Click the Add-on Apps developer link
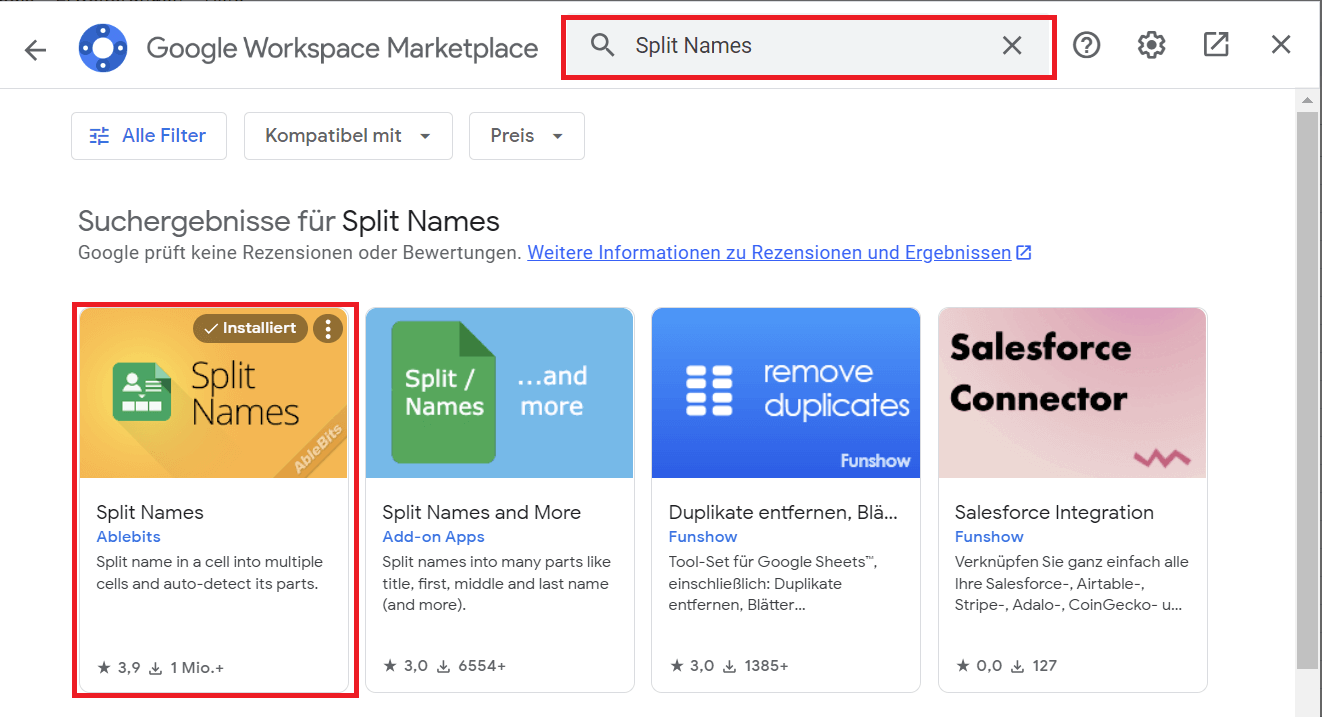 [x=433, y=537]
